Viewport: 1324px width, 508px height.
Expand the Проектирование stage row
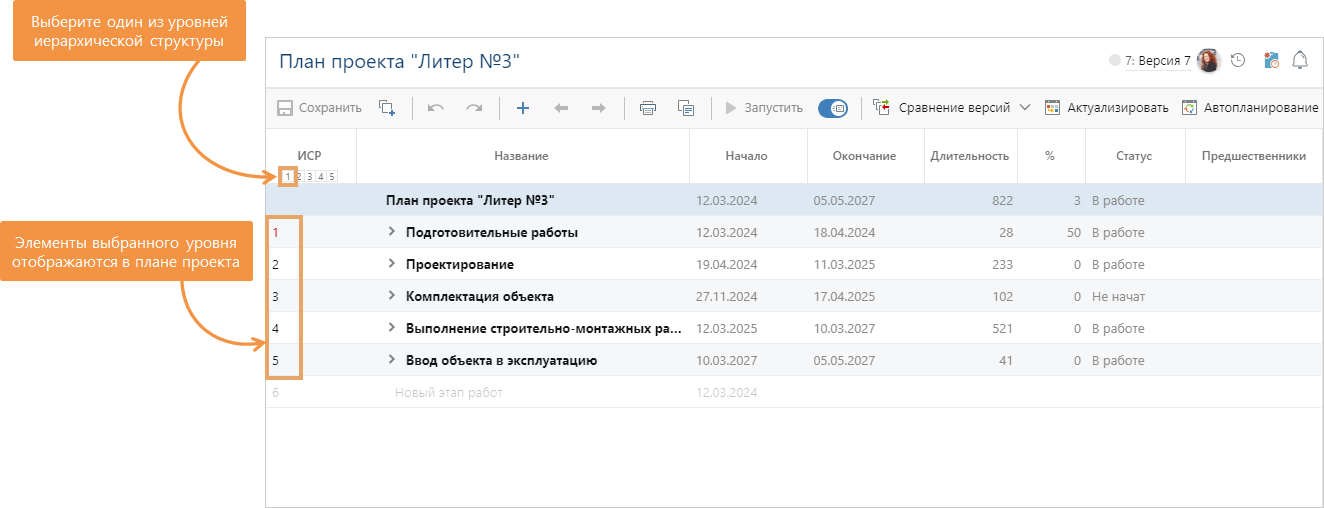392,265
